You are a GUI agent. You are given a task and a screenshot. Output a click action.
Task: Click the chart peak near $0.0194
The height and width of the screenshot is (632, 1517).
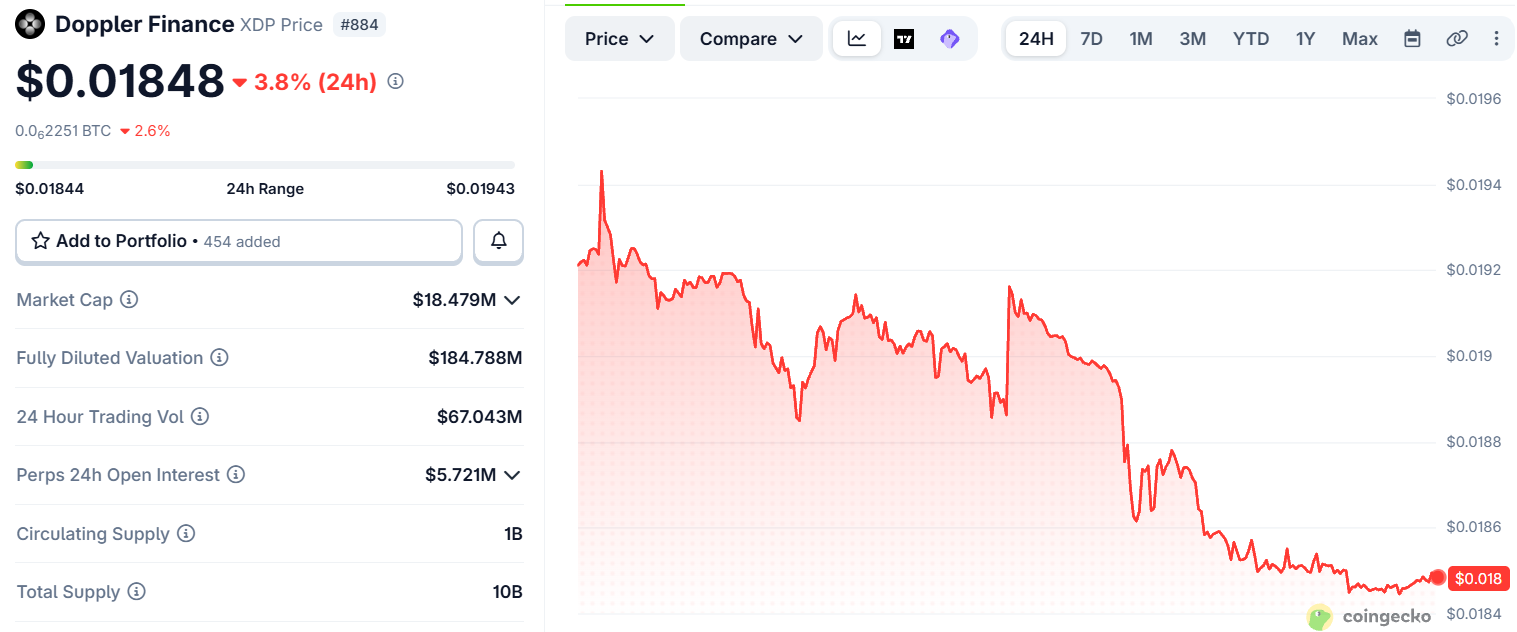602,172
